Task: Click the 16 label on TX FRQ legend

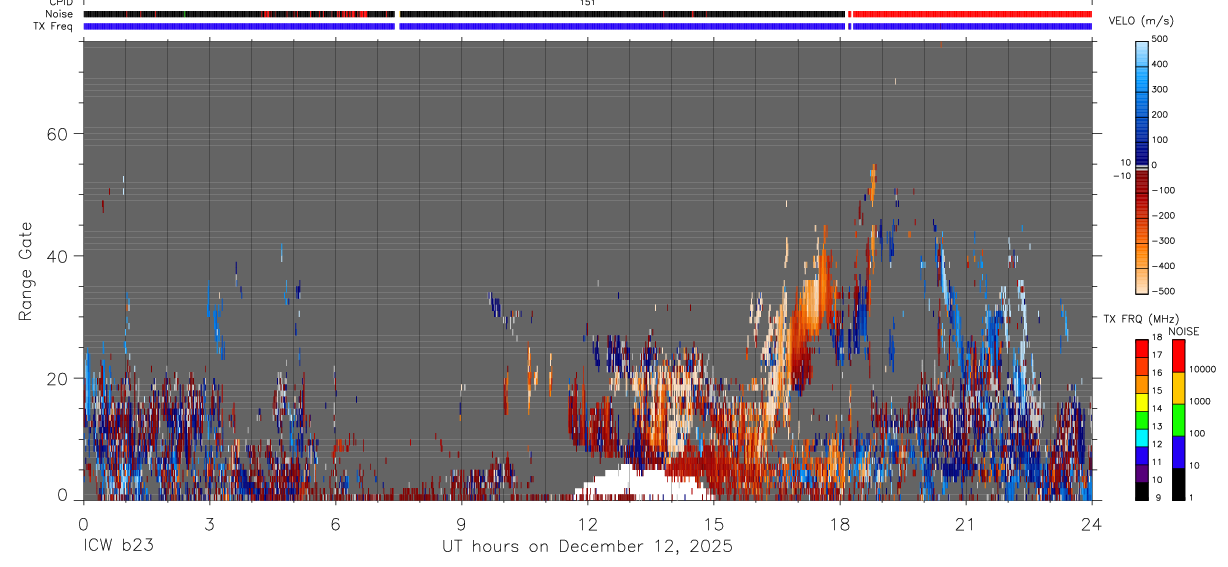Action: click(x=1156, y=373)
